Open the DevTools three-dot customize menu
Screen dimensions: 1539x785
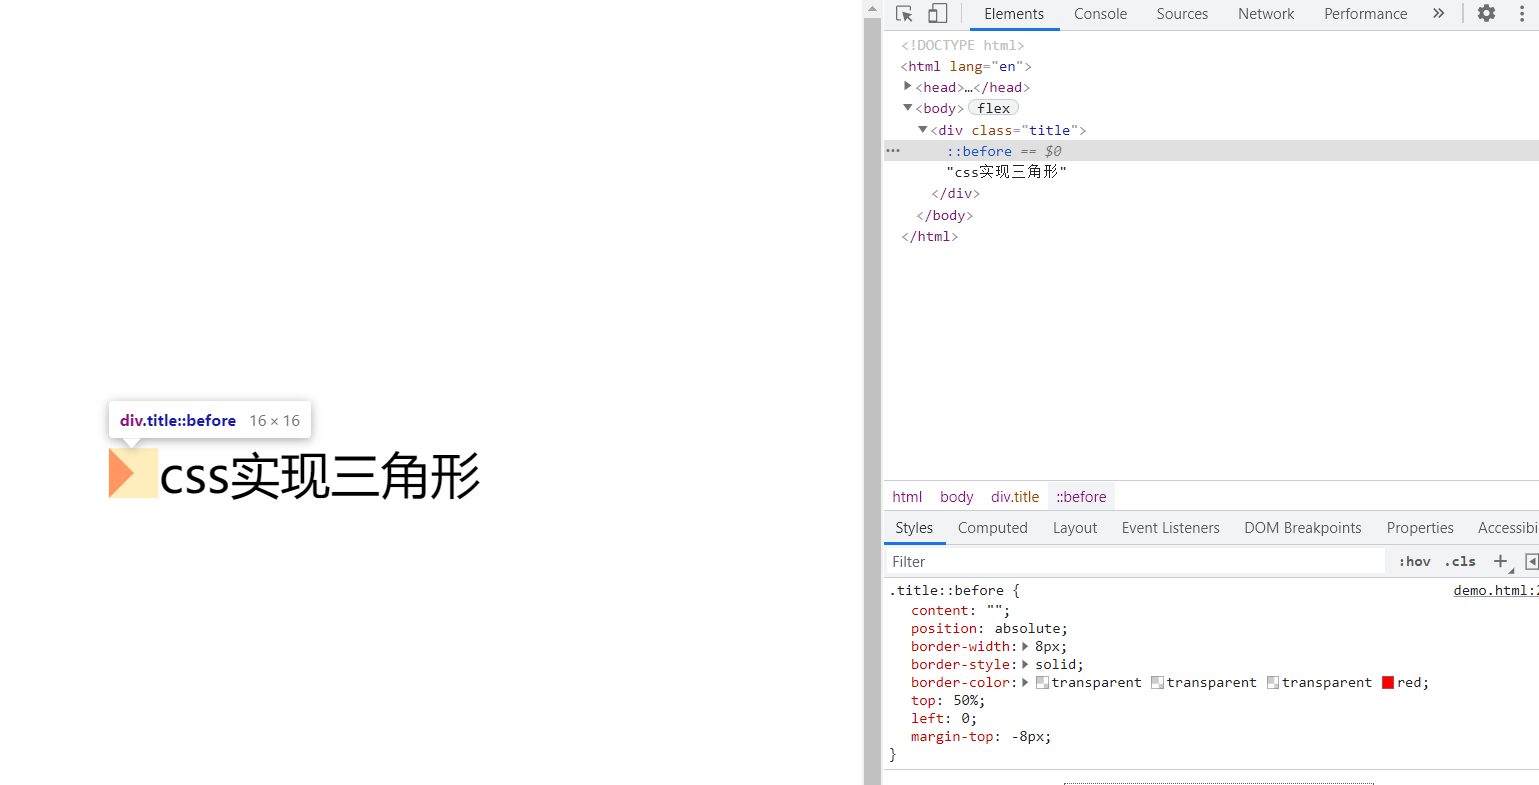(x=1522, y=13)
